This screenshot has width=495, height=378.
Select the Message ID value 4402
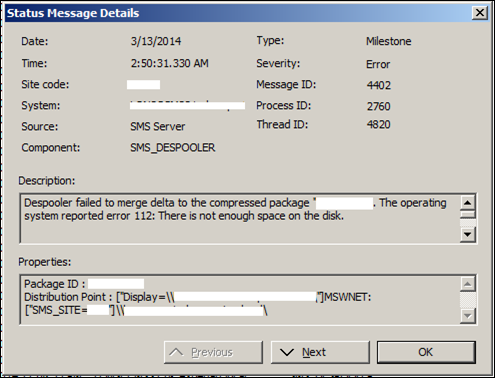click(x=379, y=85)
